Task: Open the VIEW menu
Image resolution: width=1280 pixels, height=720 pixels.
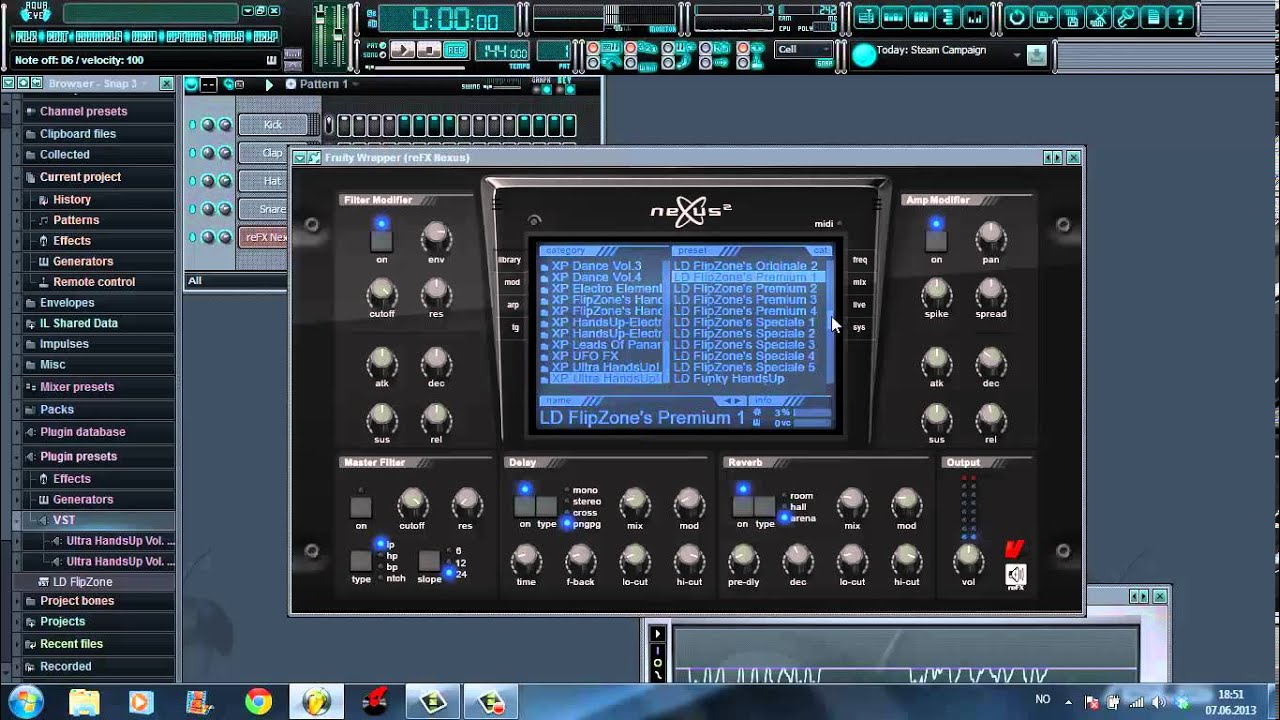Action: tap(144, 37)
